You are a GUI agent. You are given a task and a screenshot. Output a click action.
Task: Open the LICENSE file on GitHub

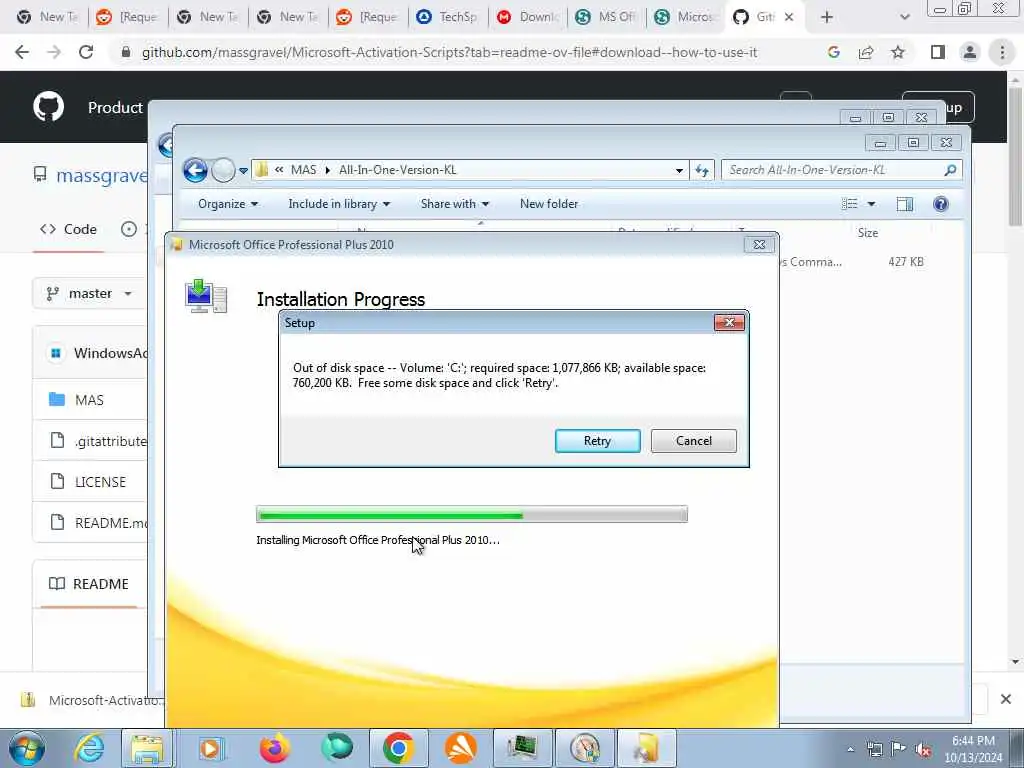tap(100, 482)
